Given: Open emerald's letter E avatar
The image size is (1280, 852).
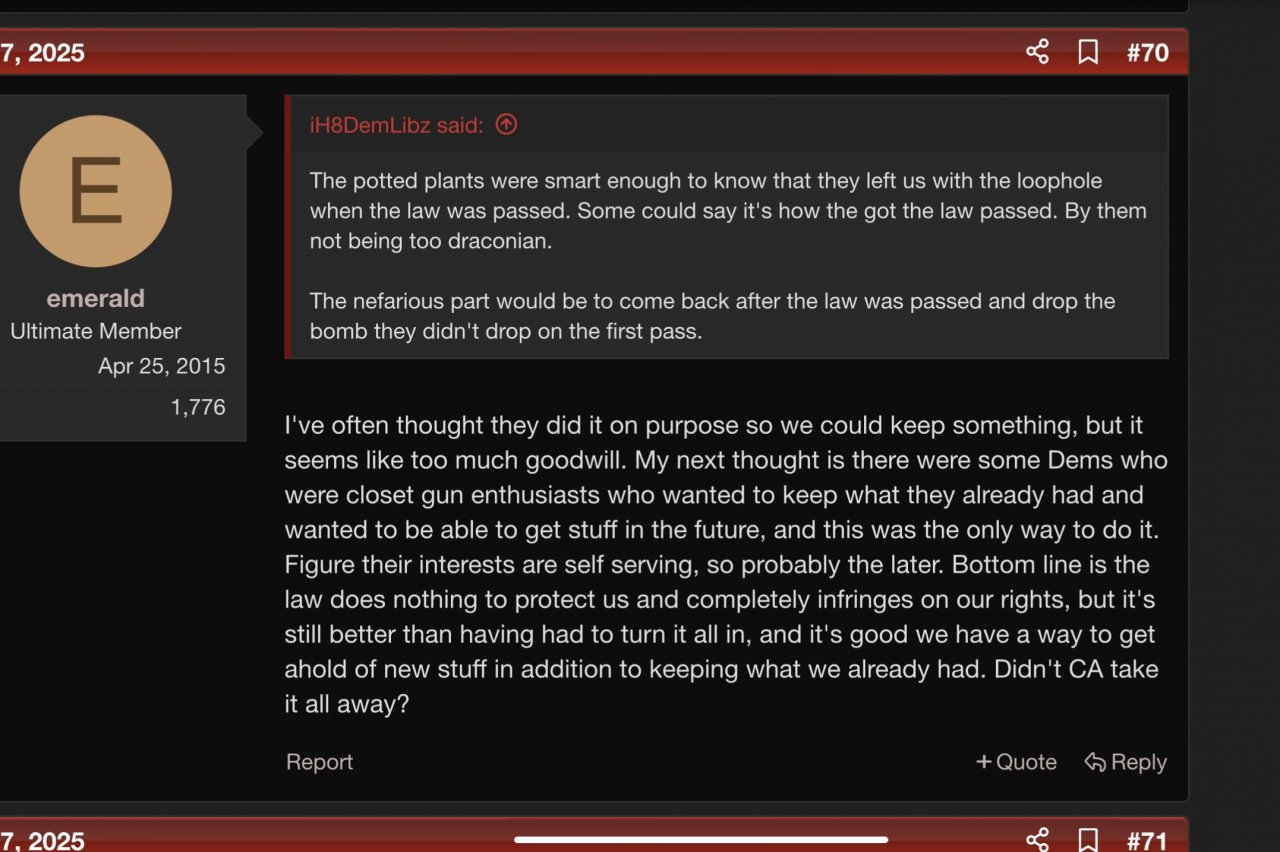Looking at the screenshot, I should [96, 191].
